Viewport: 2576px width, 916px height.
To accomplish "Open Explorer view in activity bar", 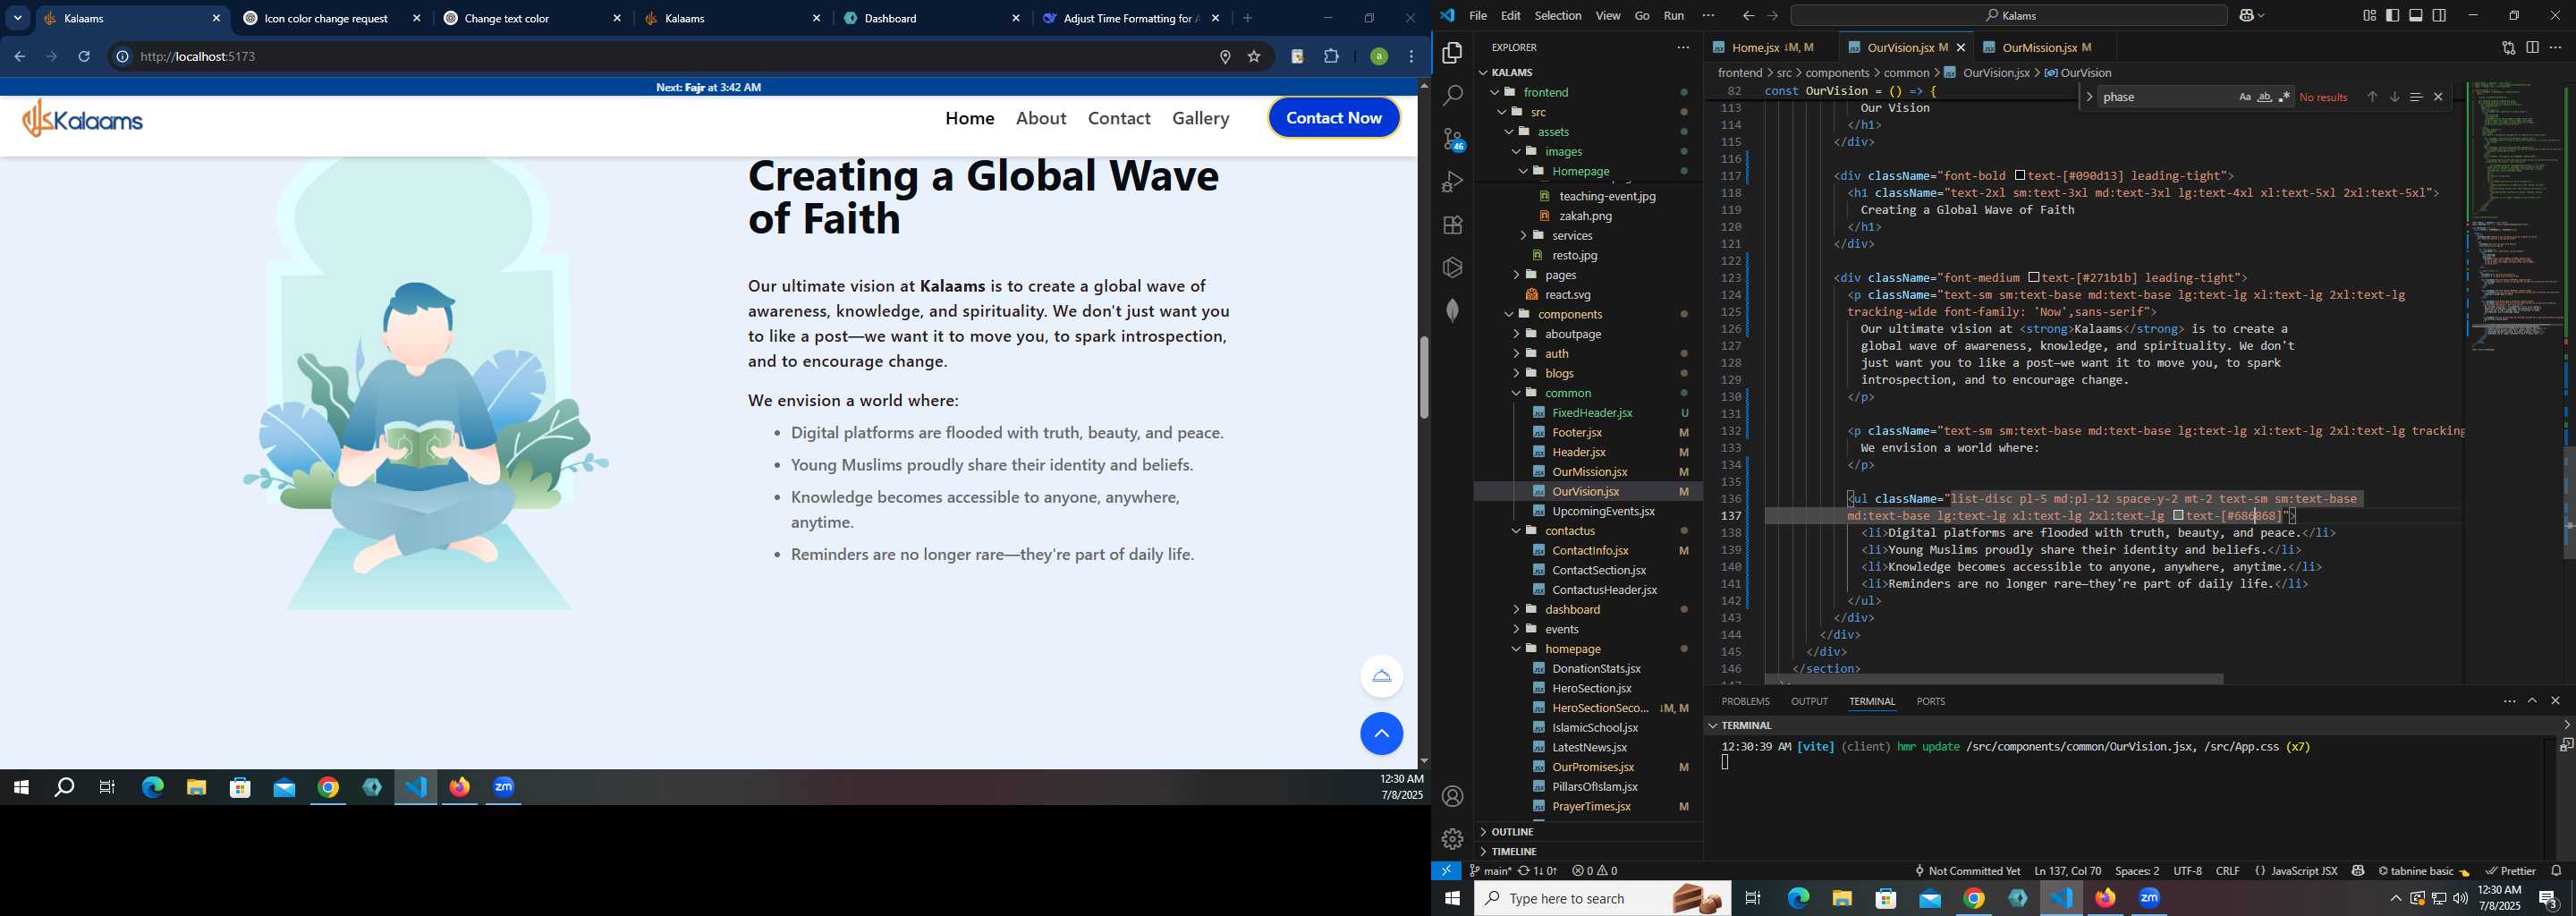I will pos(1452,52).
